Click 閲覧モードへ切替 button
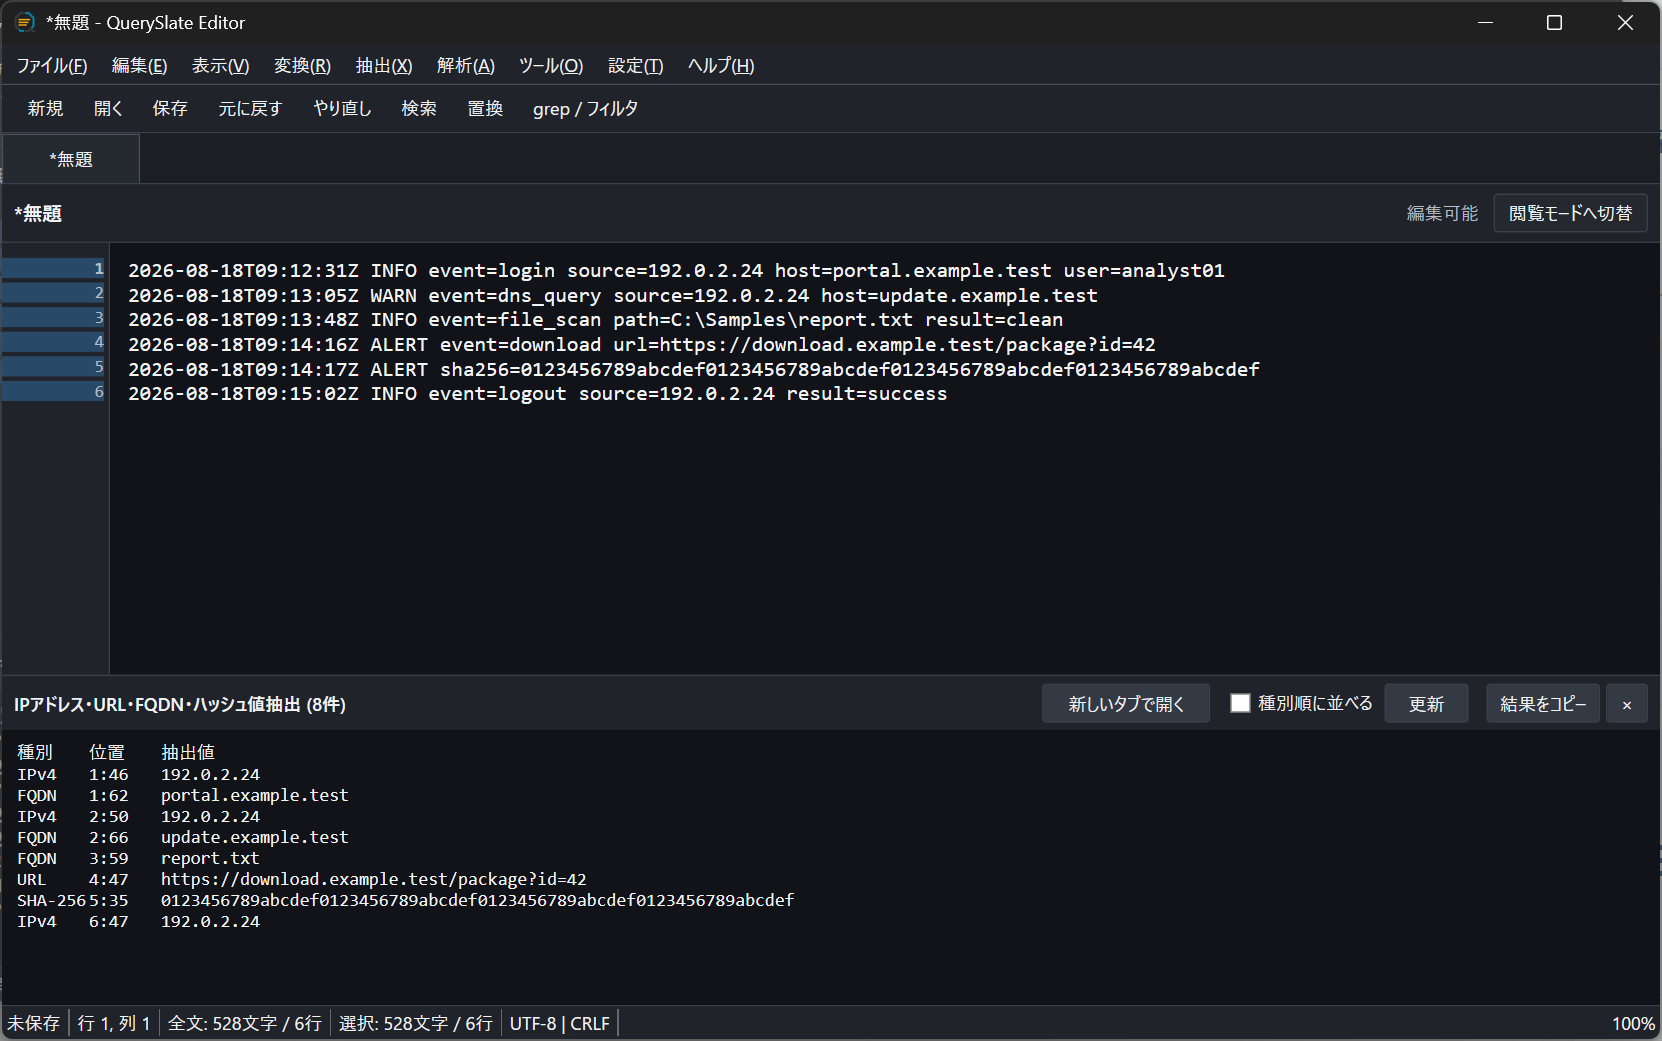Image resolution: width=1662 pixels, height=1041 pixels. [1570, 213]
